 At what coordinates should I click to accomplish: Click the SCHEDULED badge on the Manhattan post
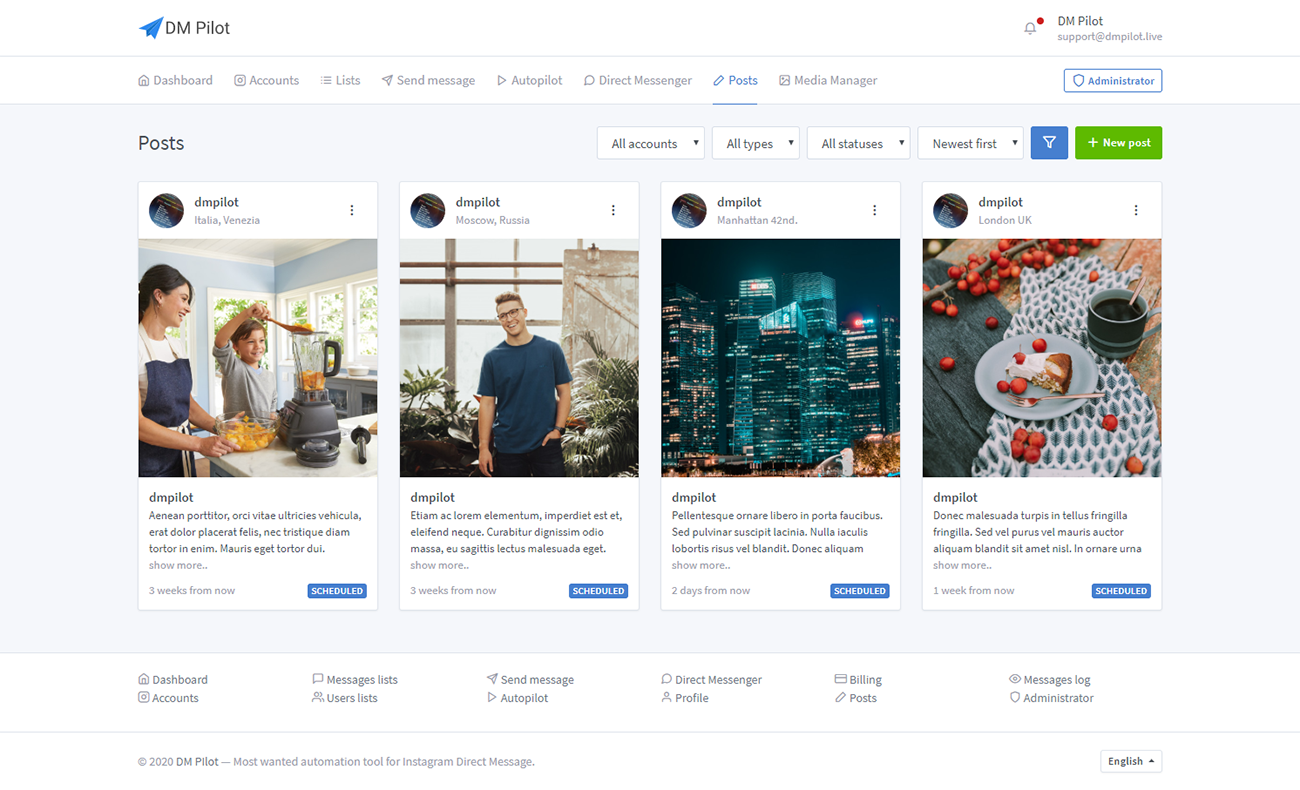[x=860, y=591]
